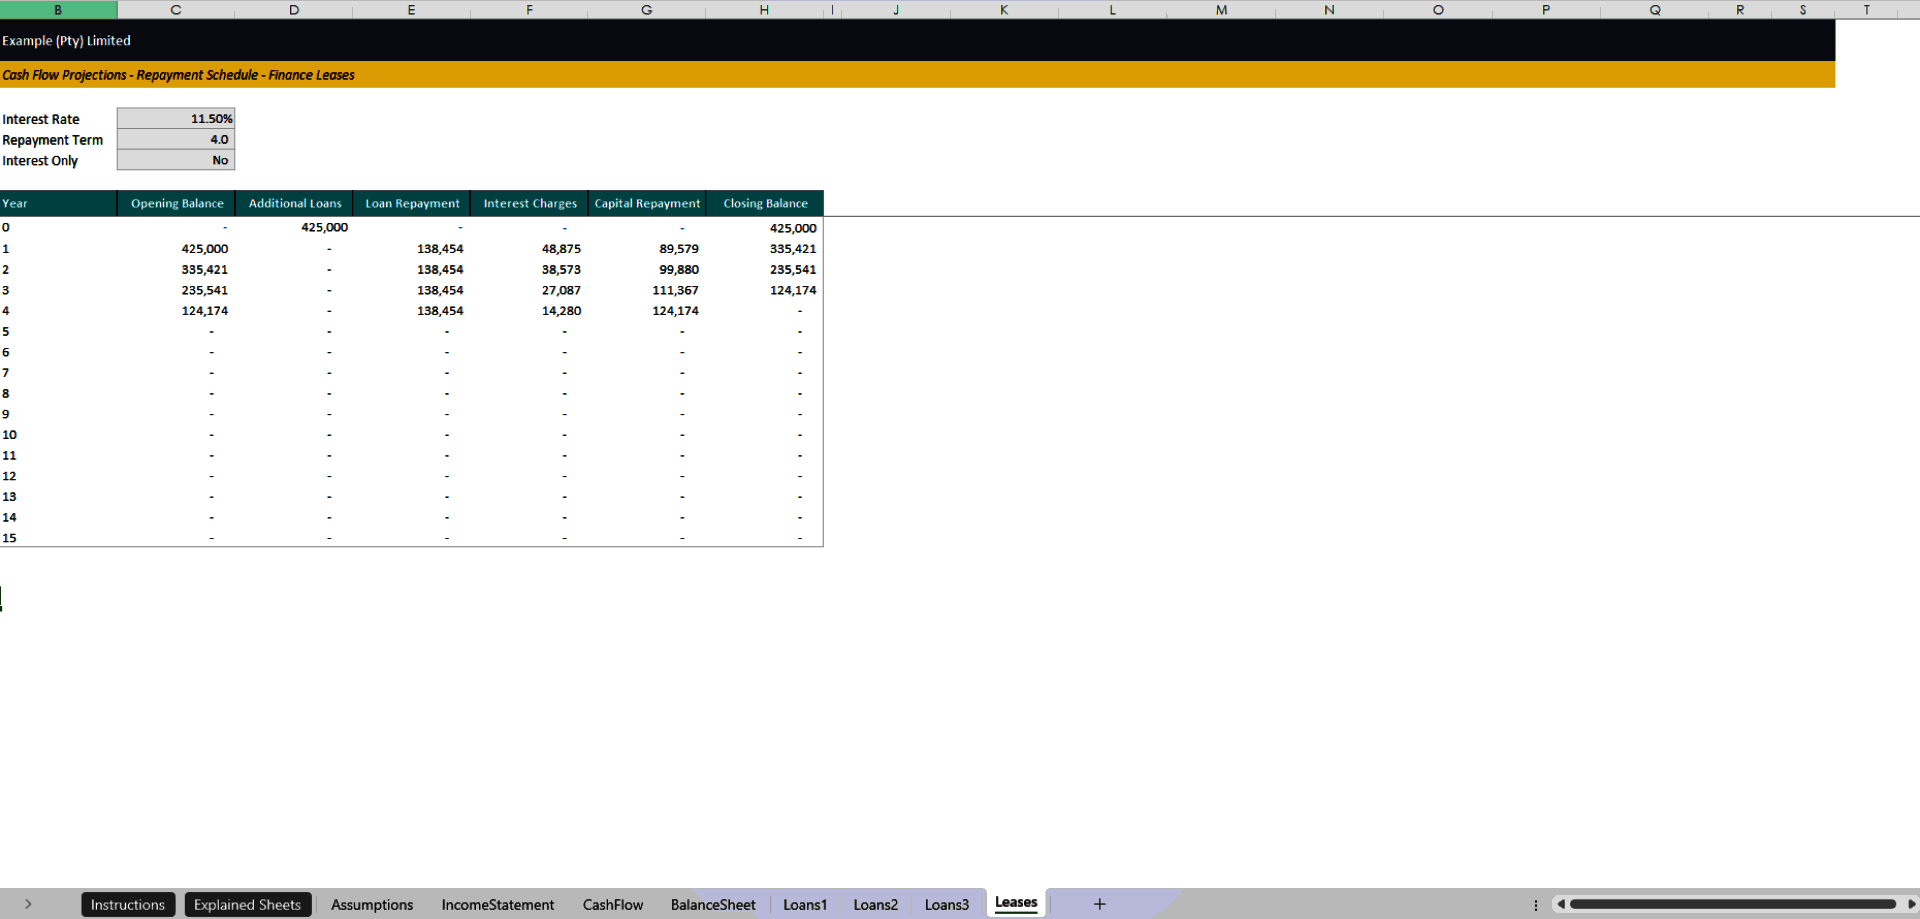Viewport: 1920px width, 919px height.
Task: Switch to the Loans3 sheet
Action: pyautogui.click(x=946, y=904)
